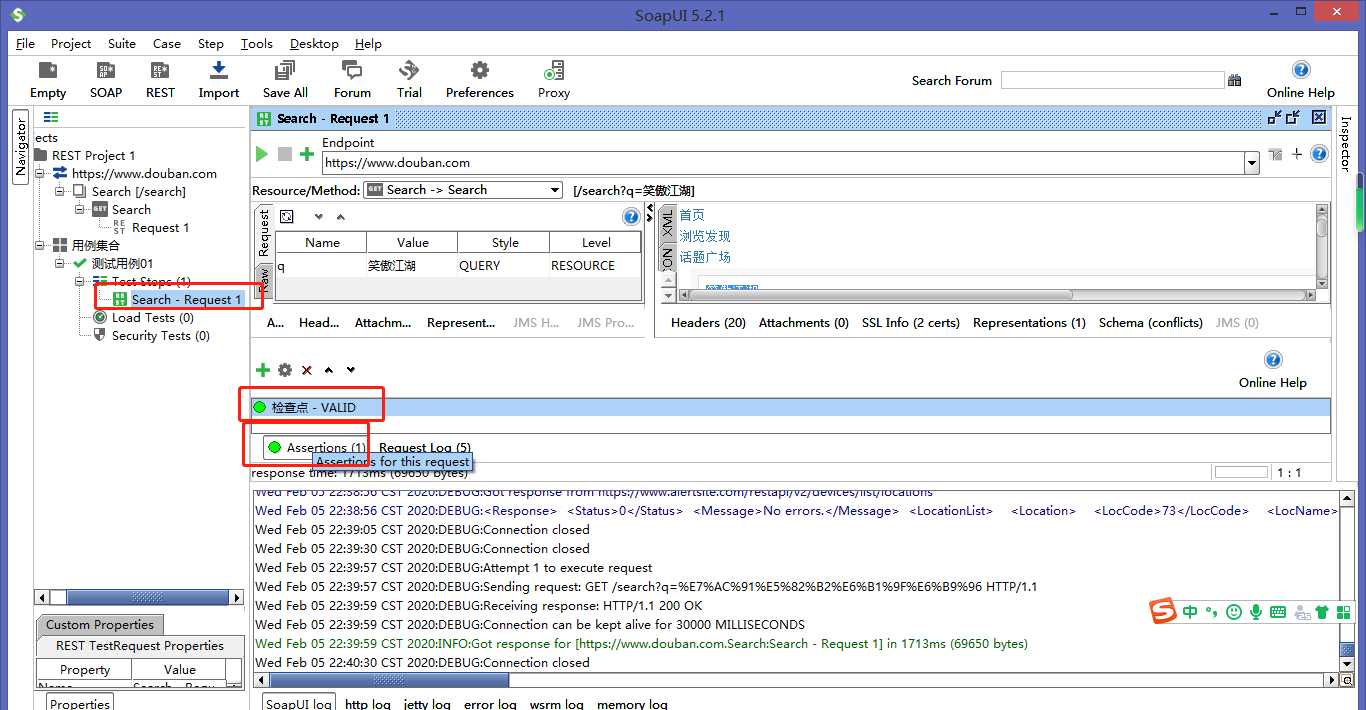
Task: Collapse the https://www.douban.com tree node
Action: pos(40,173)
